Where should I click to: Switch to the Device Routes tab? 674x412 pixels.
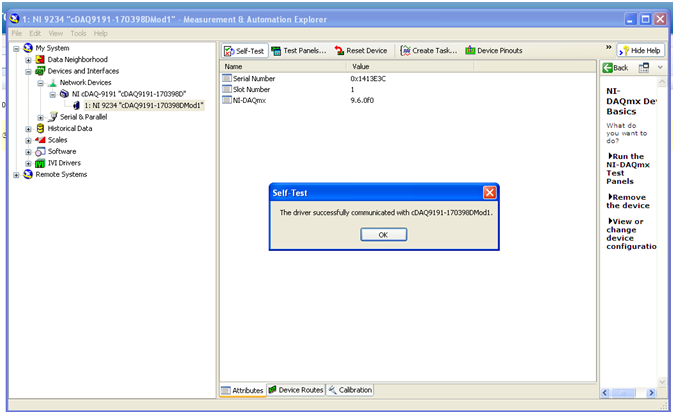point(296,390)
